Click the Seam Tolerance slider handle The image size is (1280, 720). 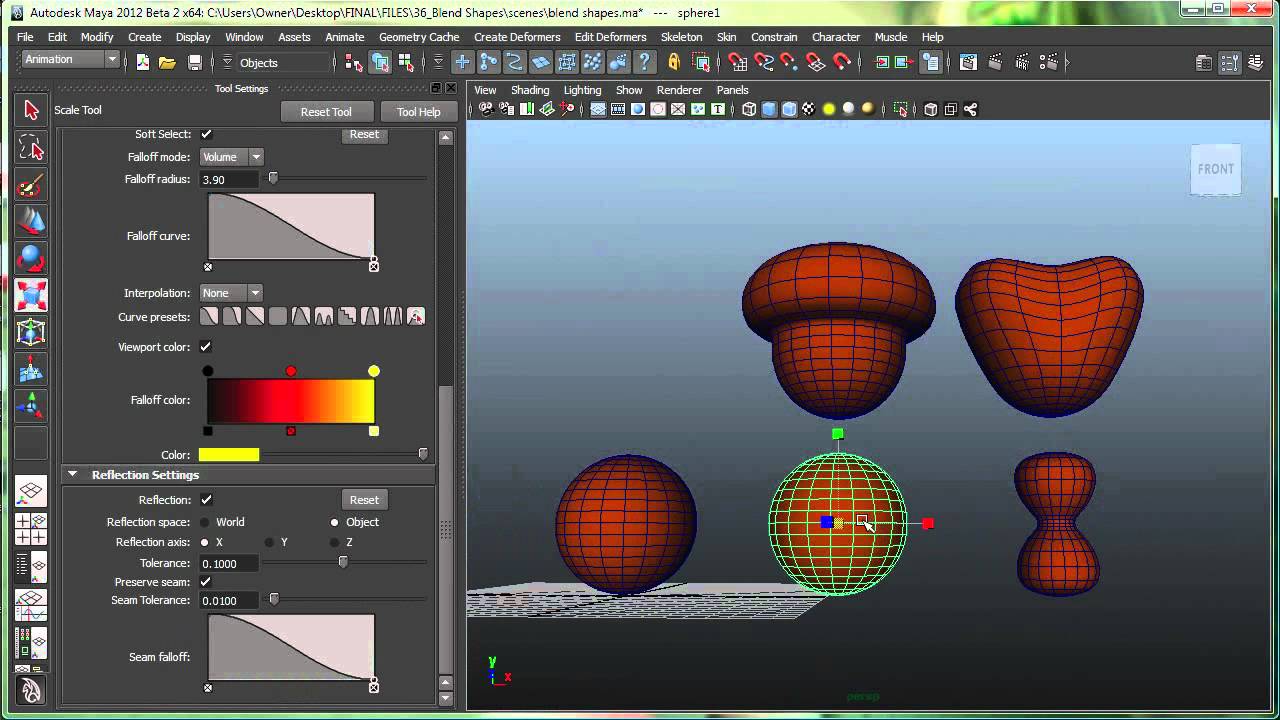click(273, 599)
